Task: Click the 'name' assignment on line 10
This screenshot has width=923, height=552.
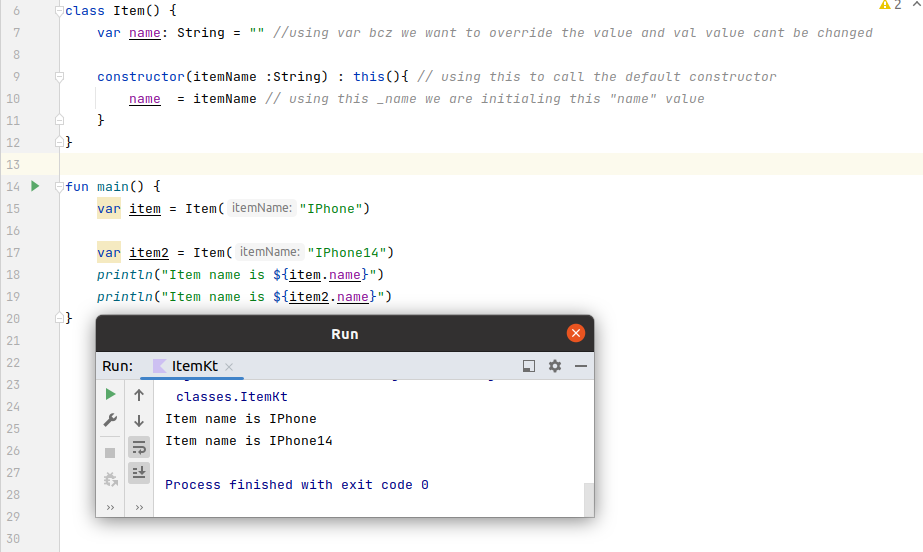Action: (x=145, y=99)
